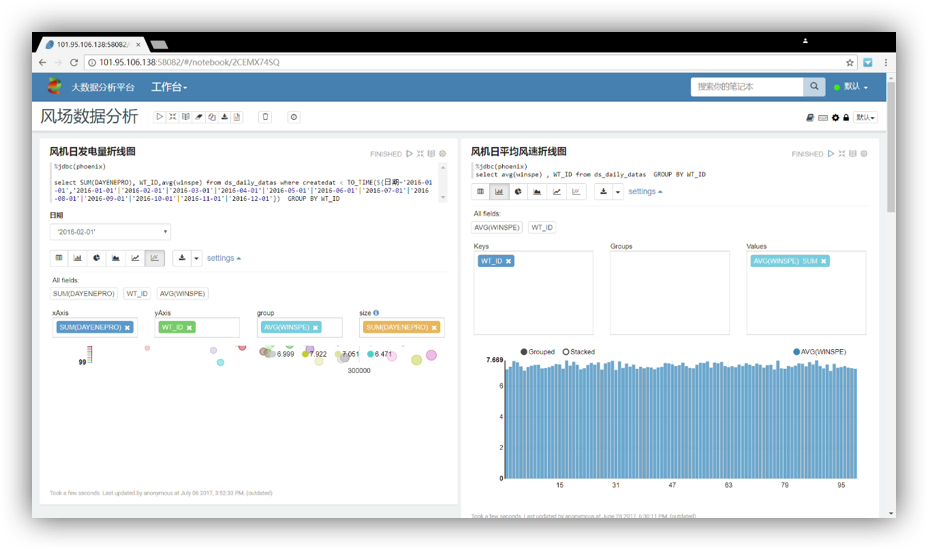Switch right paragraph to area chart
Image resolution: width=928 pixels, height=550 pixels.
[x=537, y=192]
